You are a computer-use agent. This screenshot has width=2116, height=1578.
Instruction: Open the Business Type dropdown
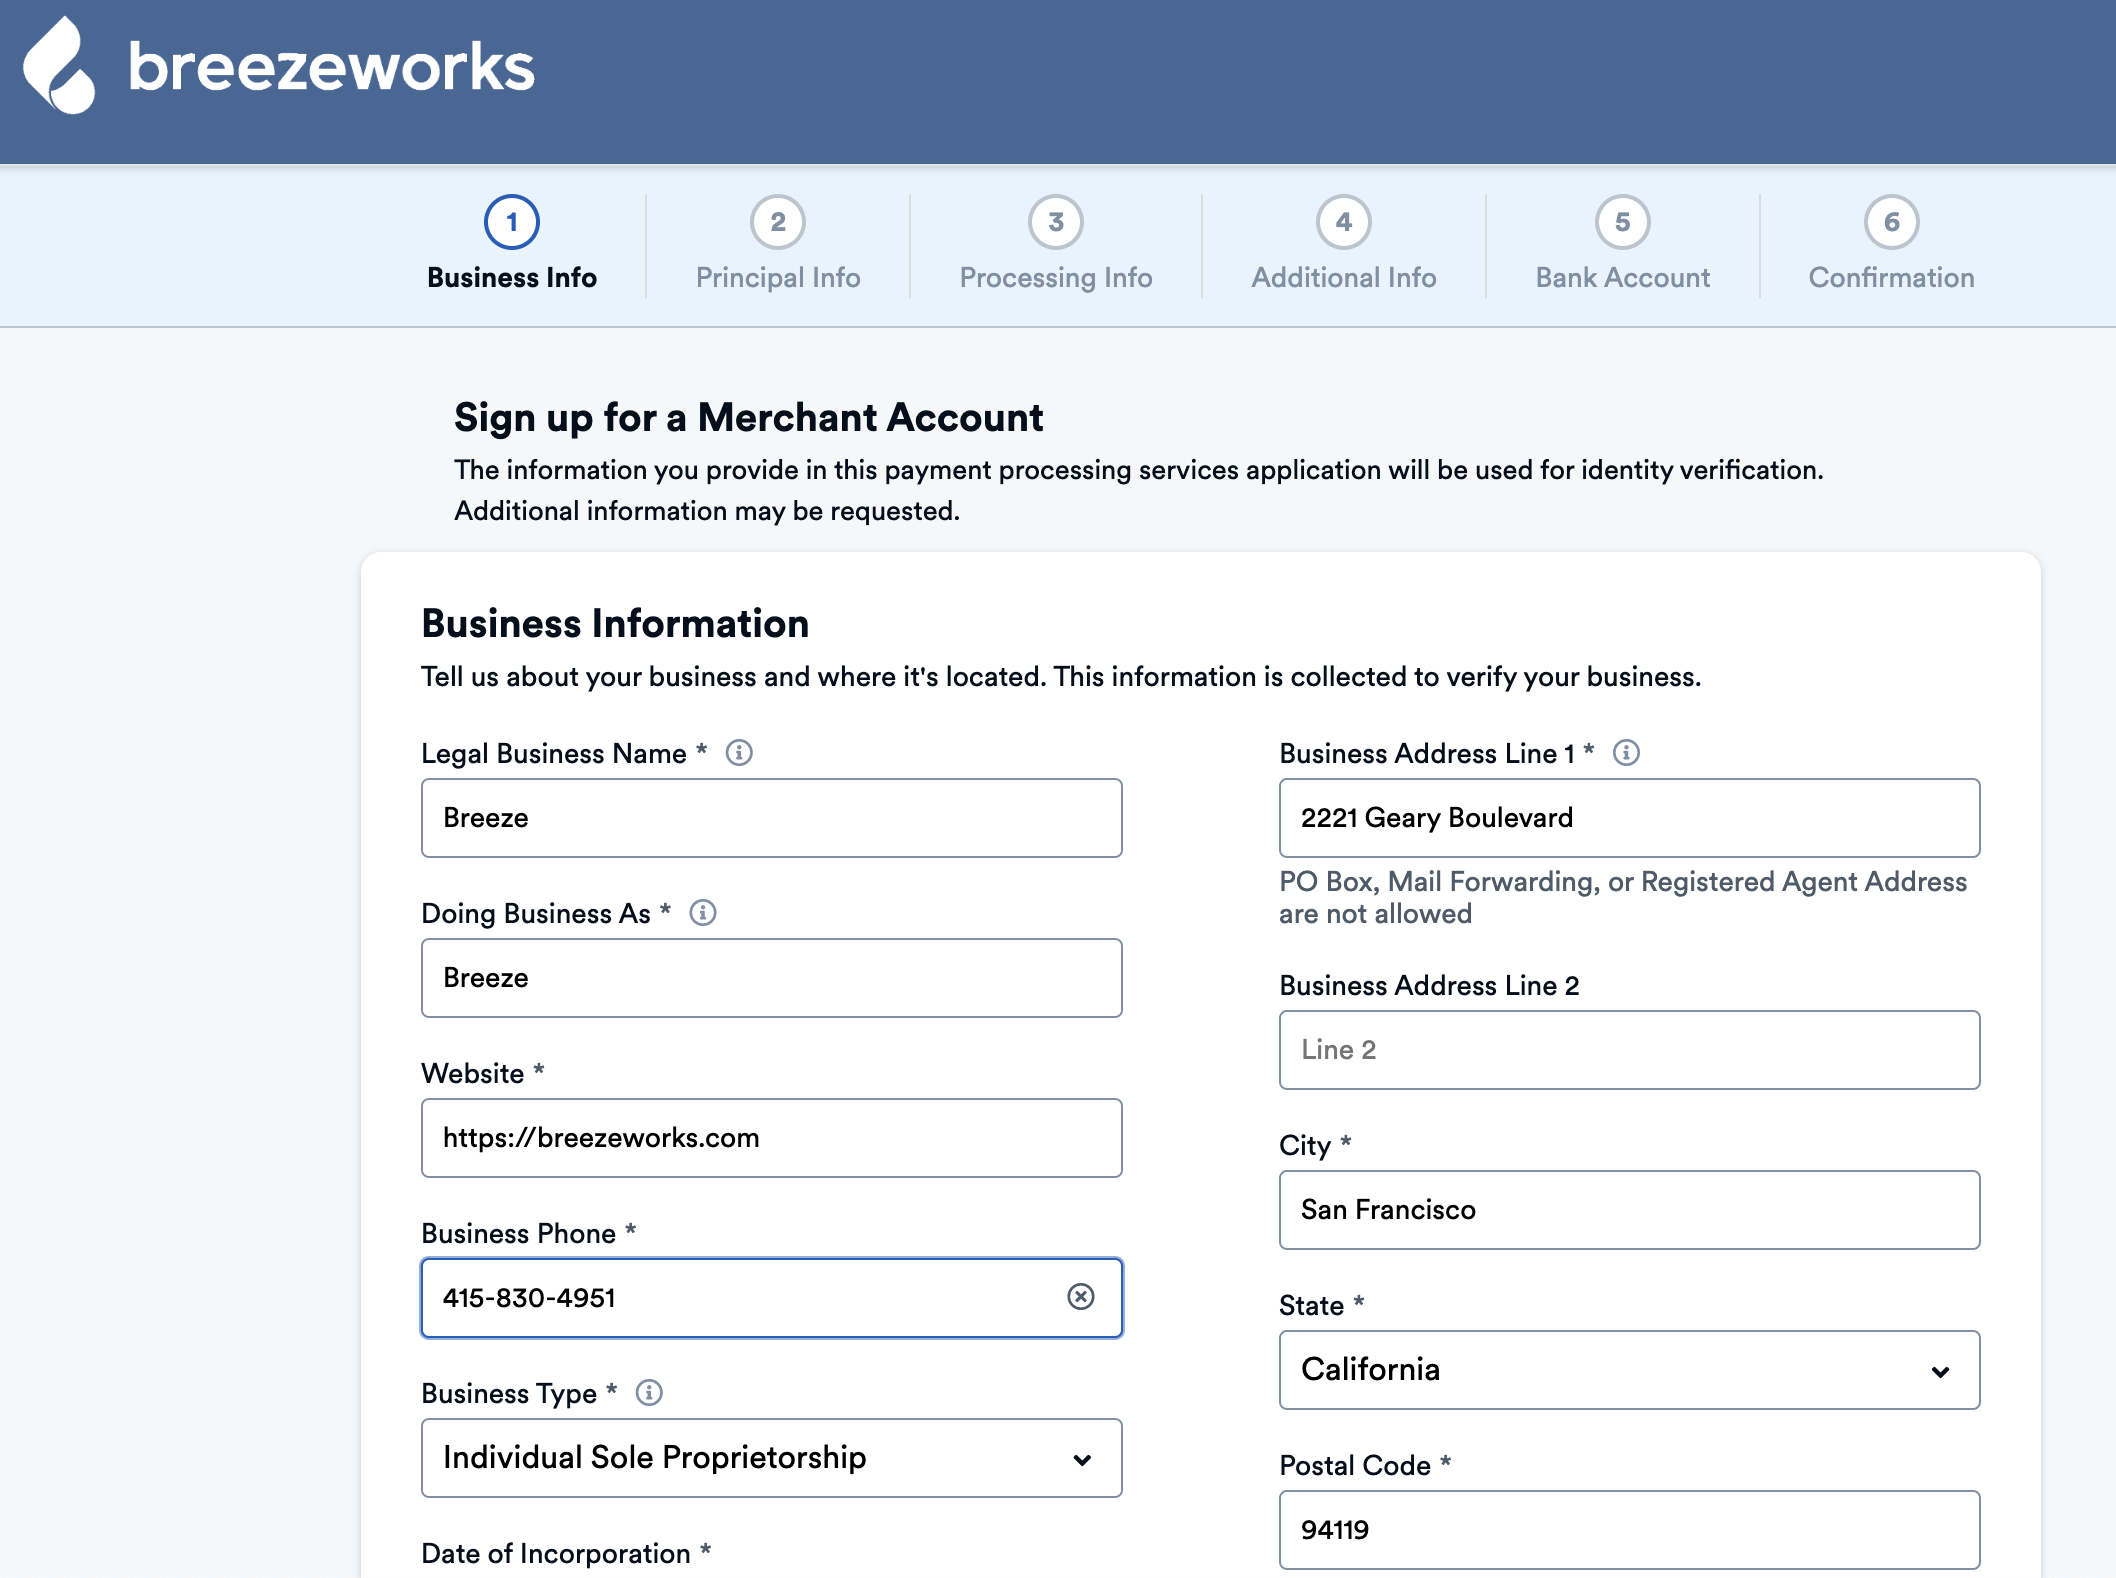(x=772, y=1458)
